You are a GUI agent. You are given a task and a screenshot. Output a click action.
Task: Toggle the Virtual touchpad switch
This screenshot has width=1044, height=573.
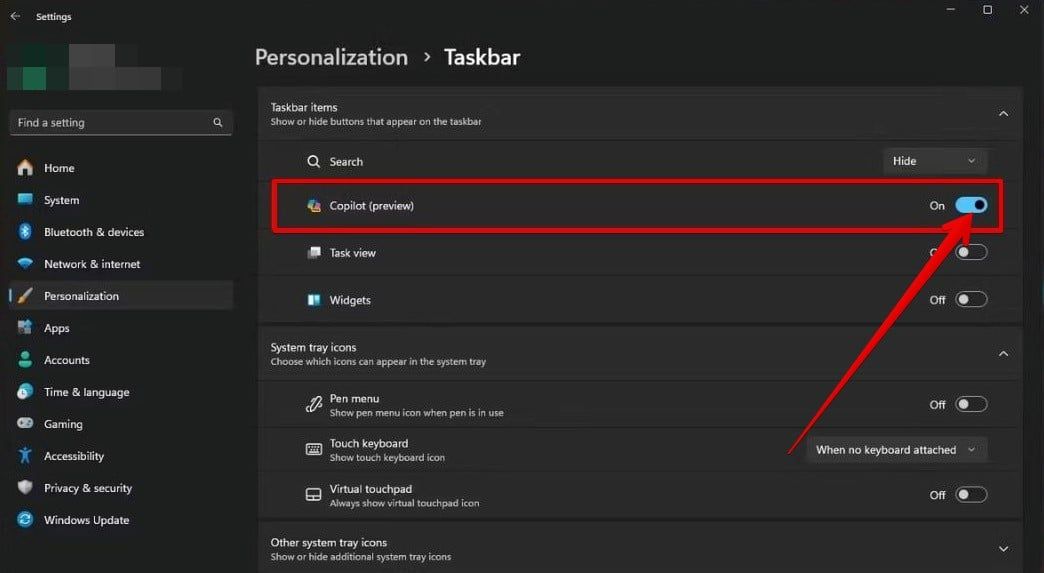pos(971,494)
